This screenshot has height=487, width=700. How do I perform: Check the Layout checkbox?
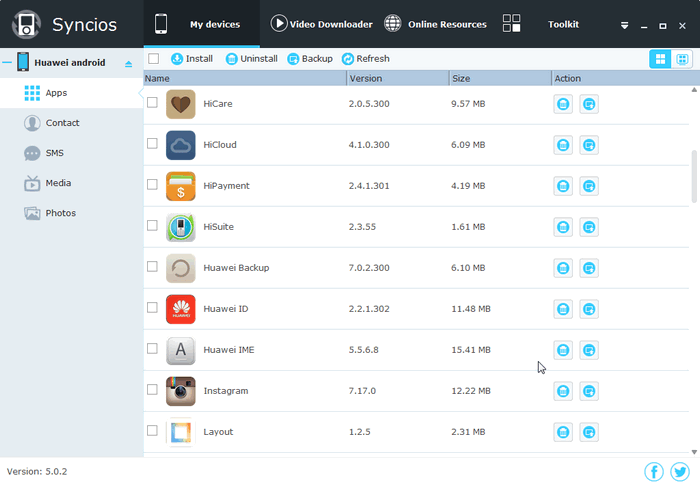(x=152, y=430)
